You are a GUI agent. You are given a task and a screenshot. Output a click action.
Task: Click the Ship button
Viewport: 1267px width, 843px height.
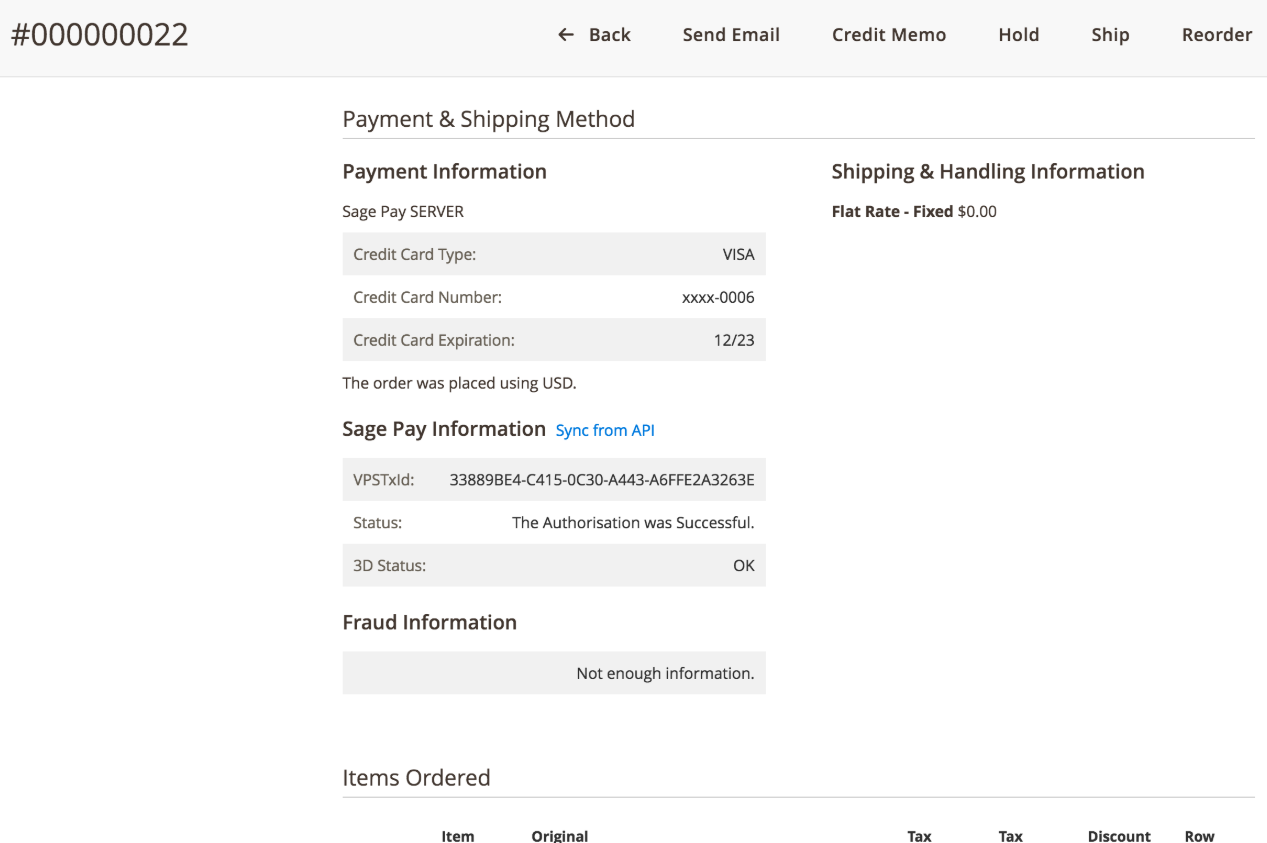coord(1110,35)
